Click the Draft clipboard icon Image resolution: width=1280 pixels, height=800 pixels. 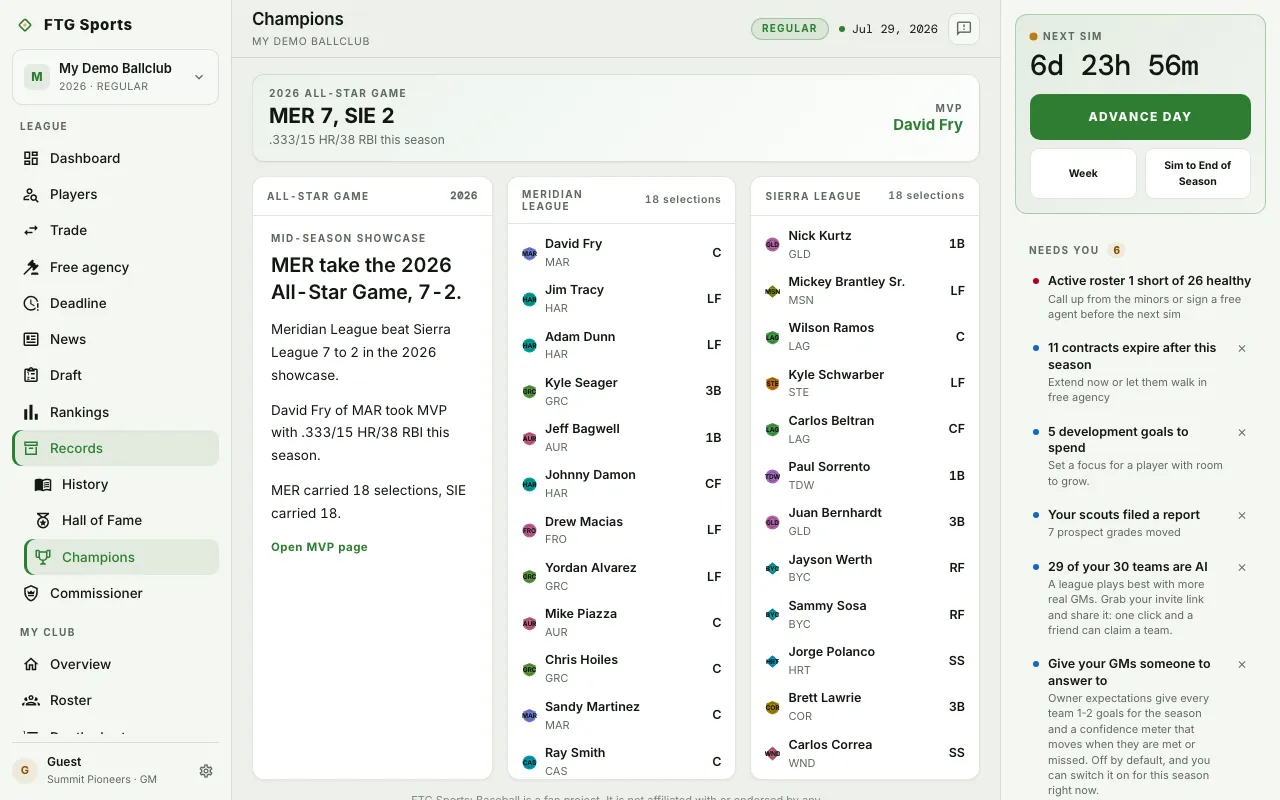(31, 375)
